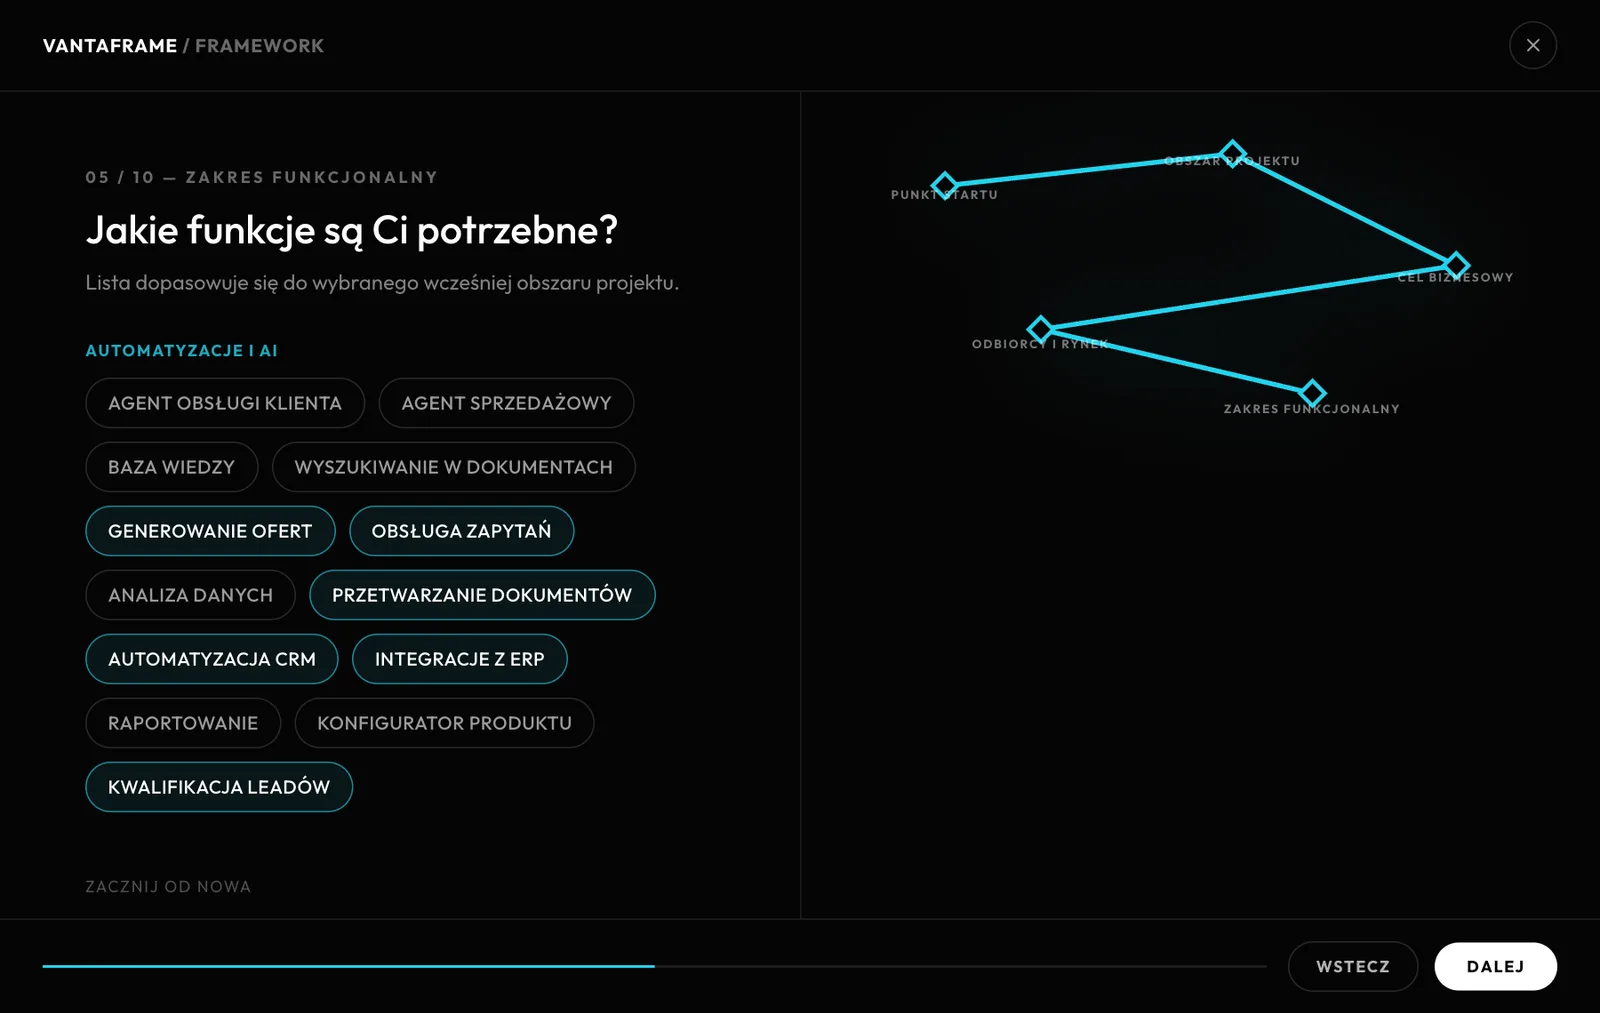Close the framework wizard with X icon
This screenshot has width=1600, height=1013.
[x=1533, y=46]
